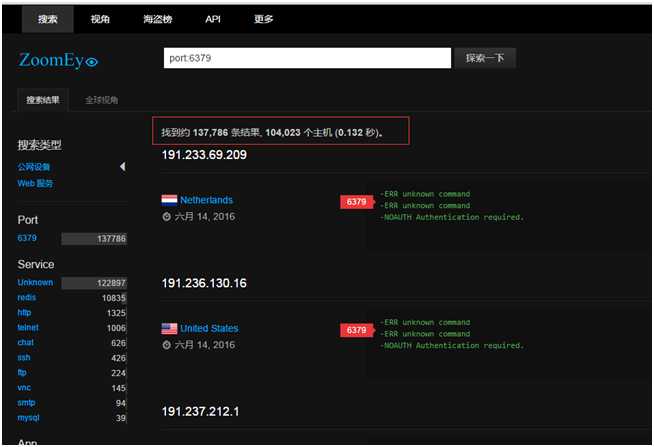The height and width of the screenshot is (447, 654).
Task: Filter by mysql service
Action: 28,418
